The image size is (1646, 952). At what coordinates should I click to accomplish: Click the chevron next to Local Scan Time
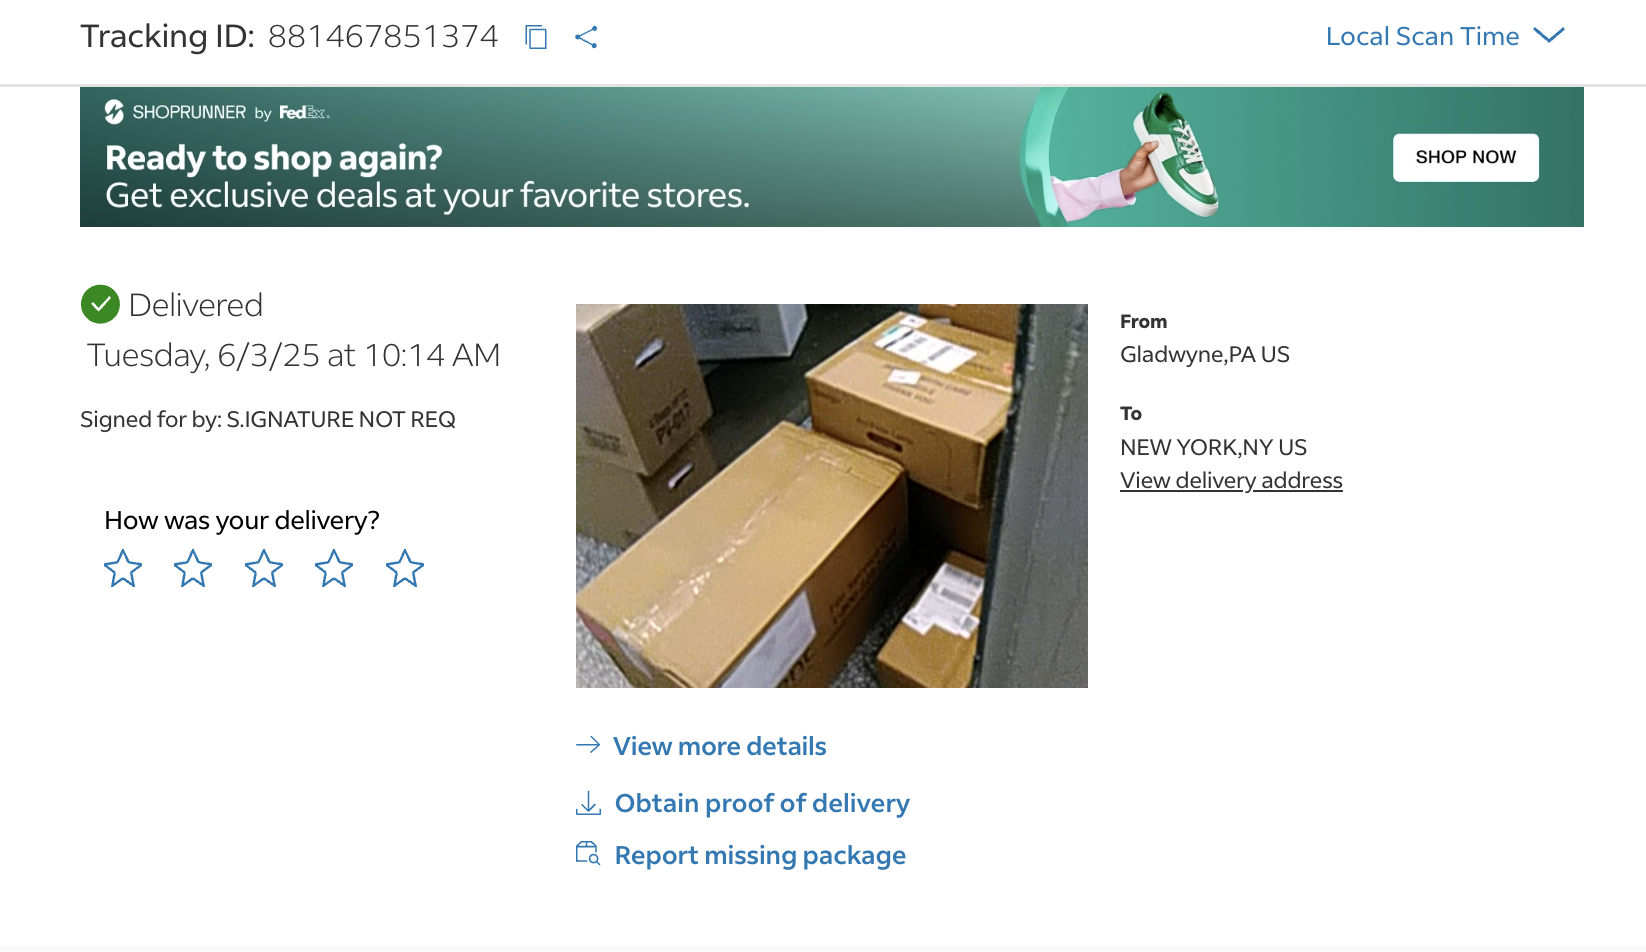[x=1549, y=36]
